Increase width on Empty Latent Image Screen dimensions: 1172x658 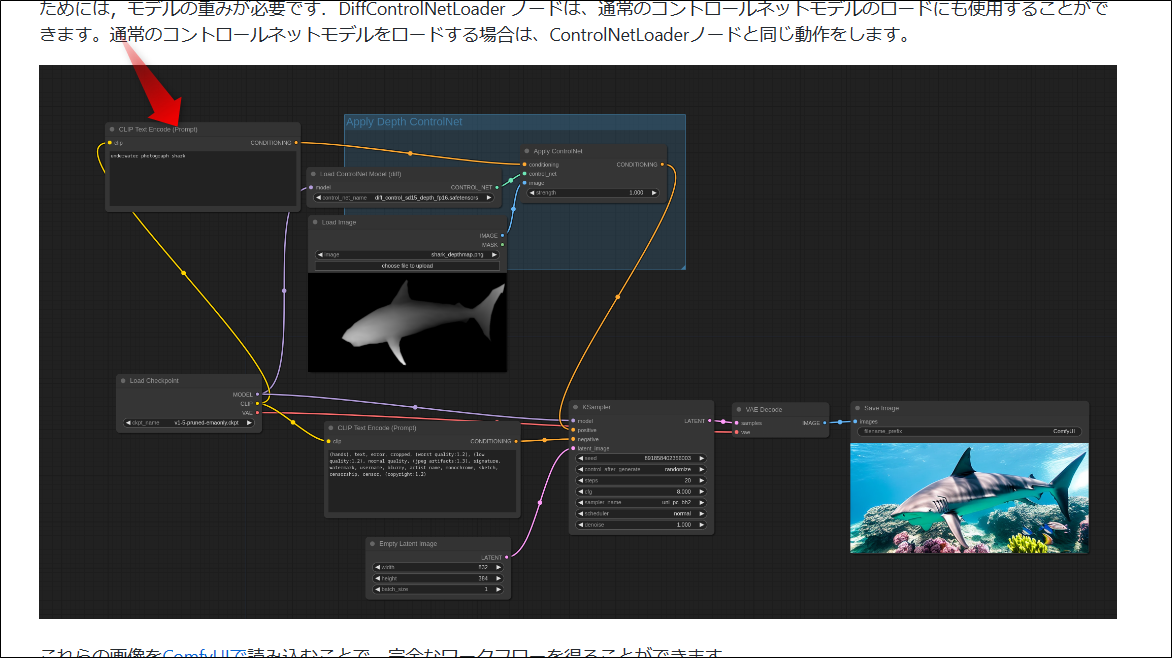pos(499,568)
